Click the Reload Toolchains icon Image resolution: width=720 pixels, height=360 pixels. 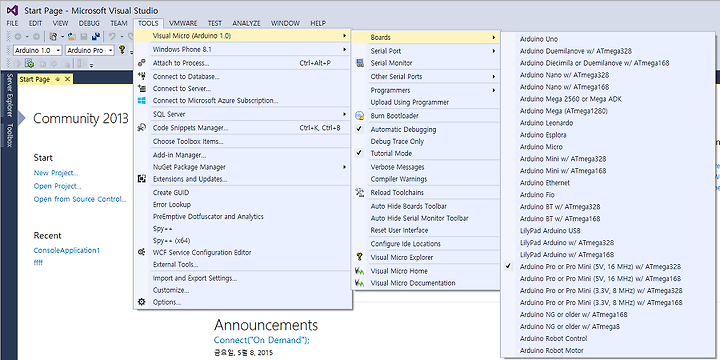pos(360,192)
